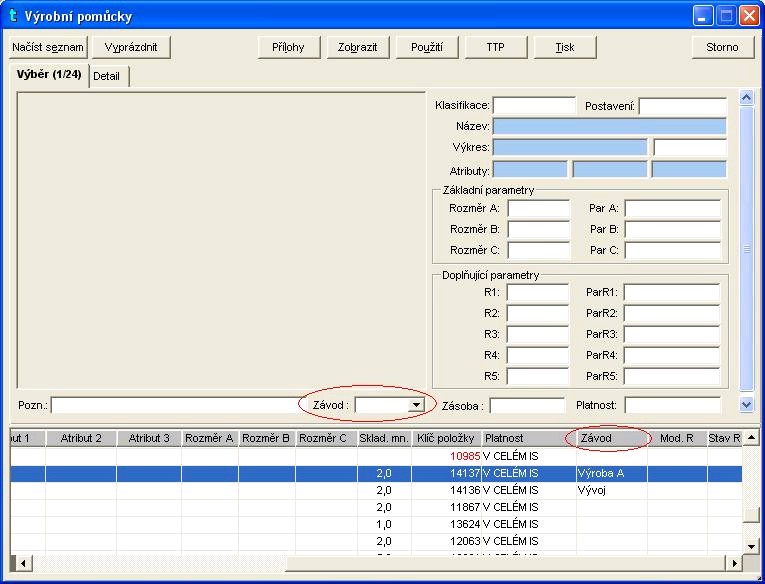Click table vertical scrollbar up arrow
This screenshot has width=765, height=584.
coord(751,438)
